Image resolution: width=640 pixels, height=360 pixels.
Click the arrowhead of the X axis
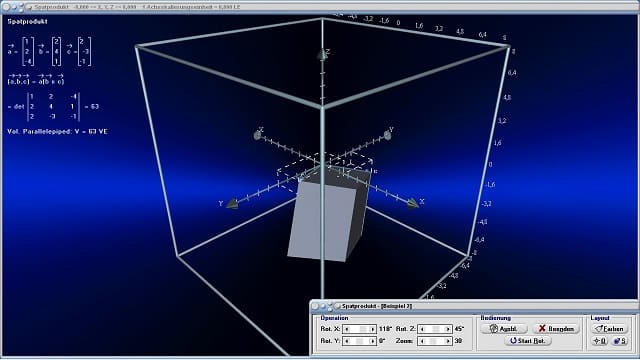click(x=412, y=203)
